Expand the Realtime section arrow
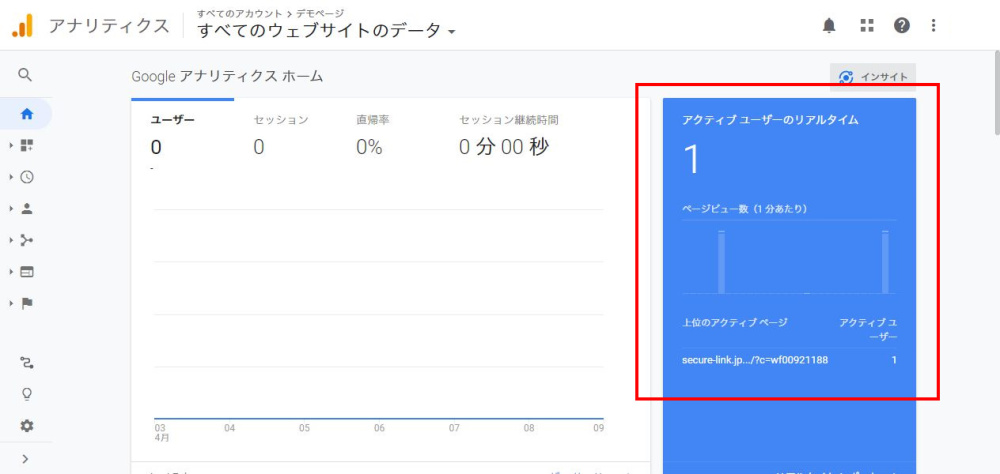 click(11, 177)
